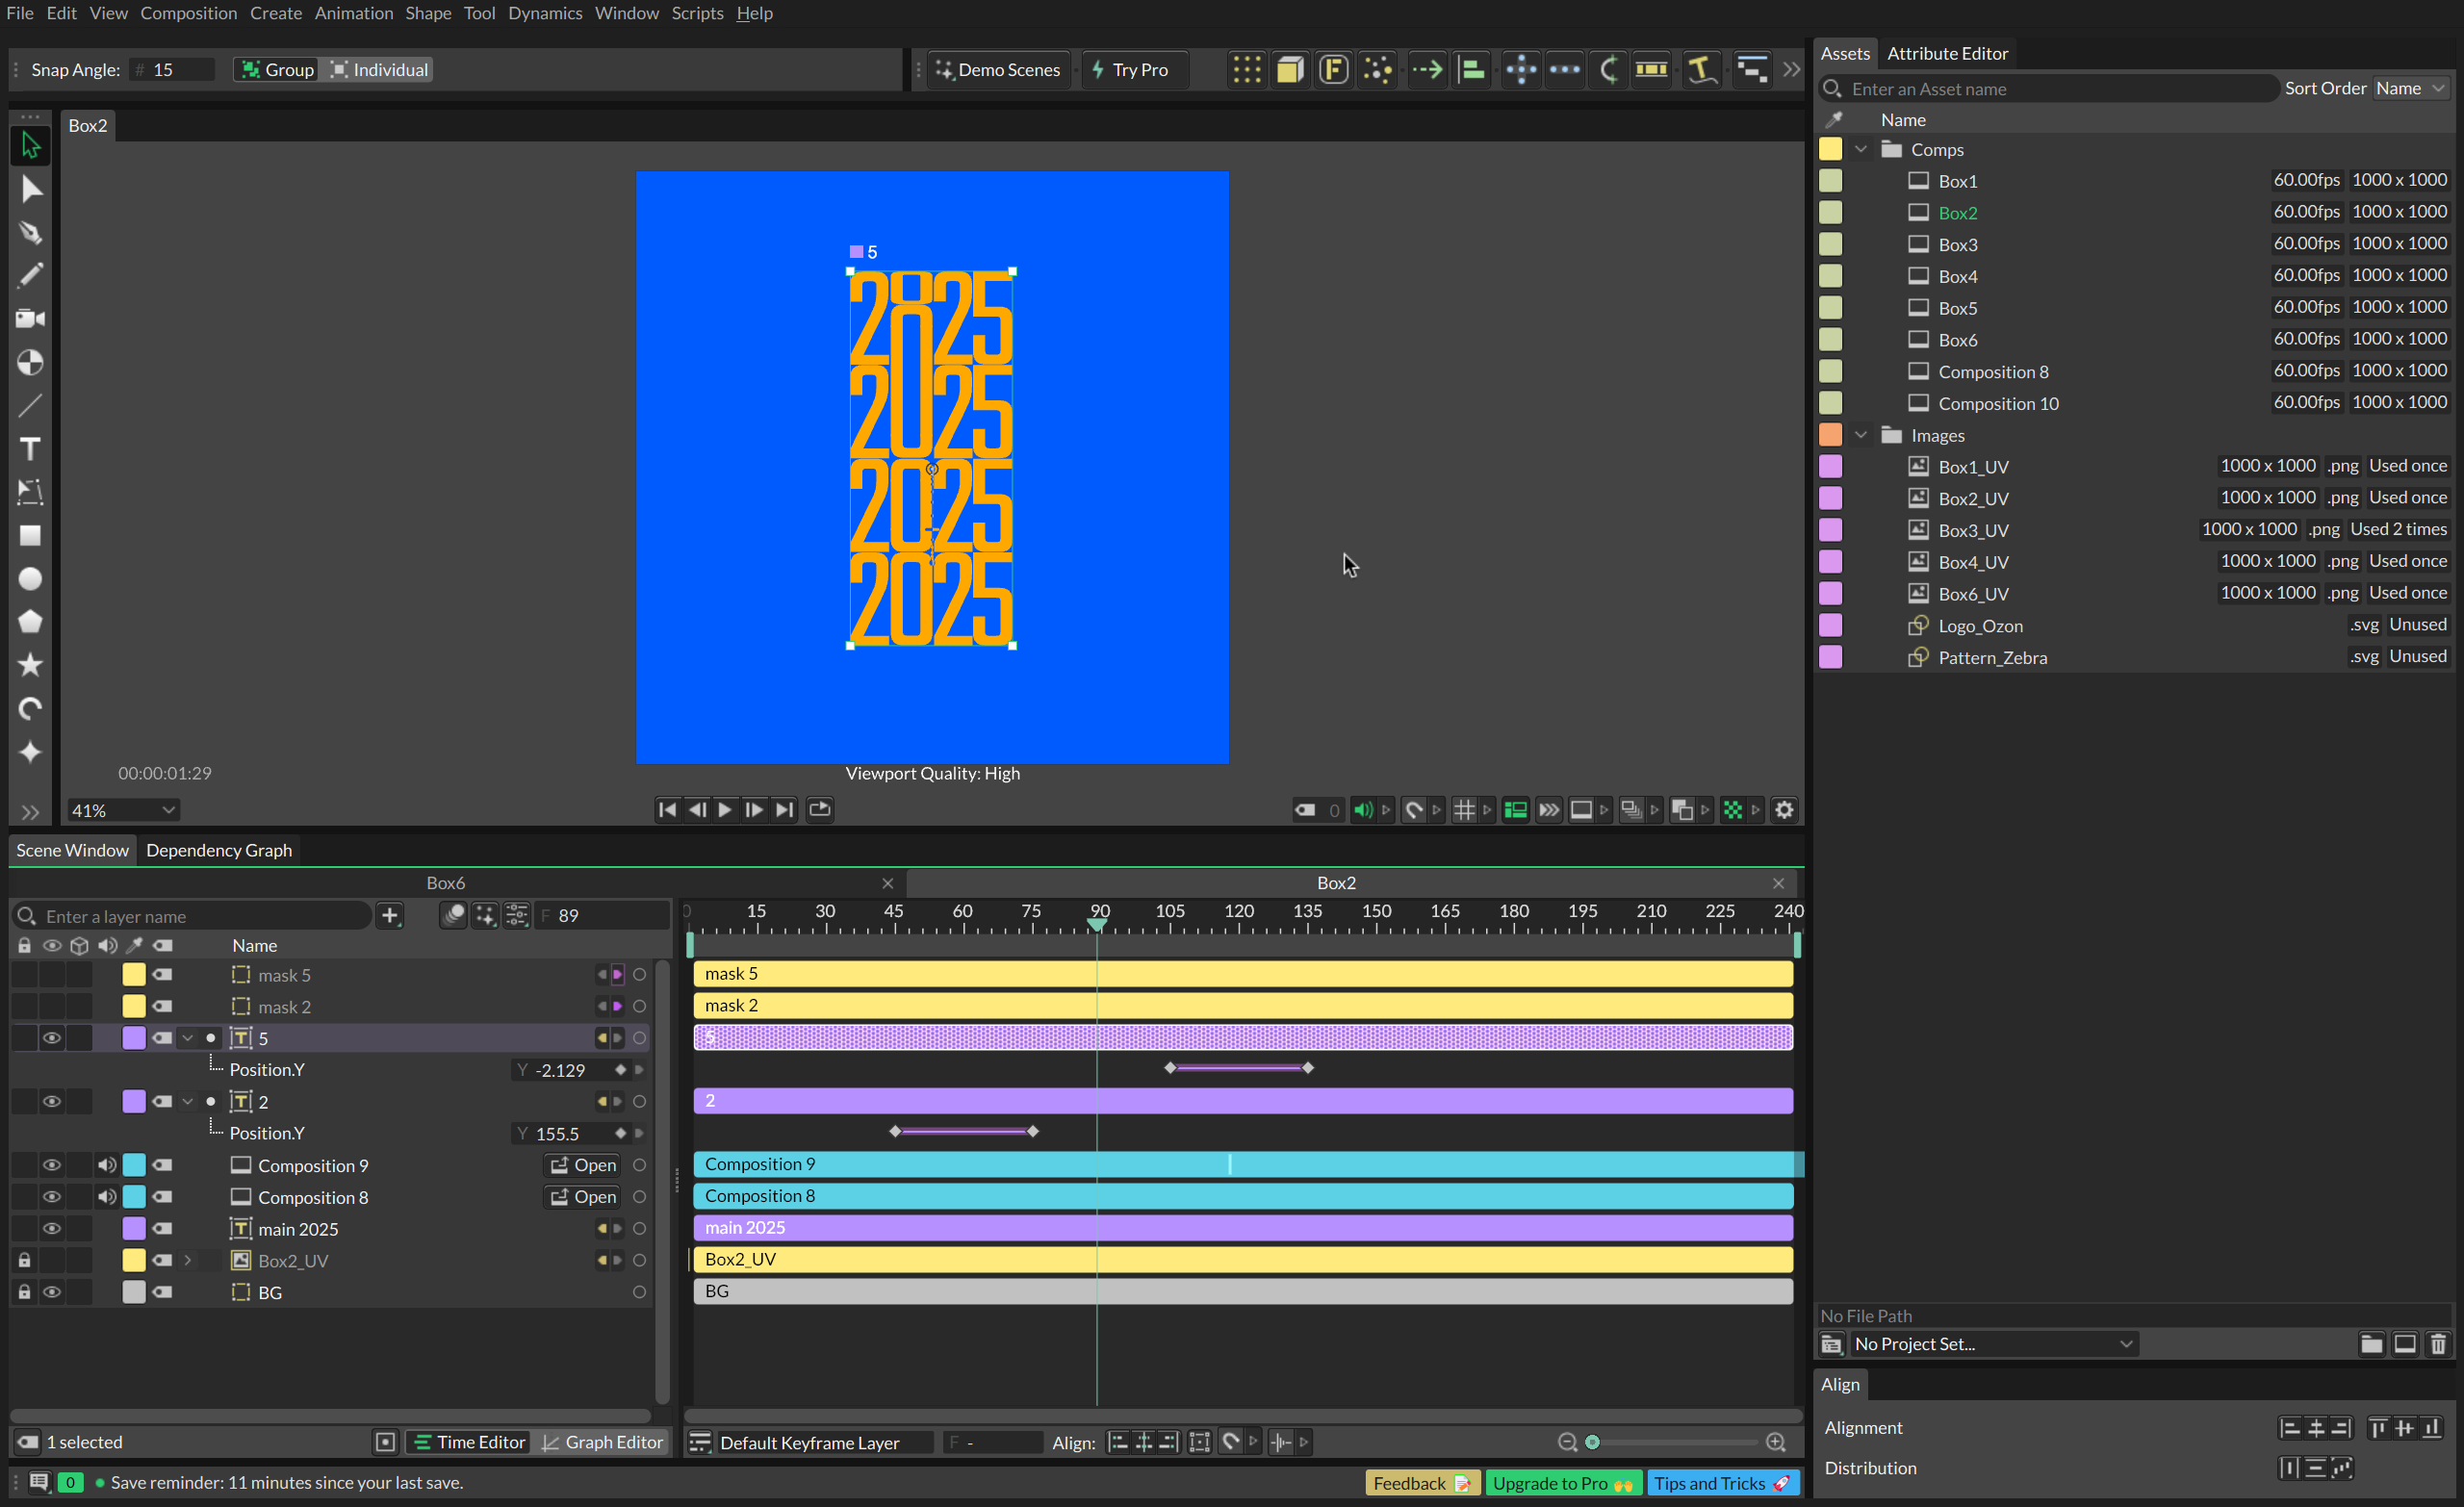Select the Pen tool in left toolbar
Screen dimensions: 2464x1507
click(x=30, y=232)
